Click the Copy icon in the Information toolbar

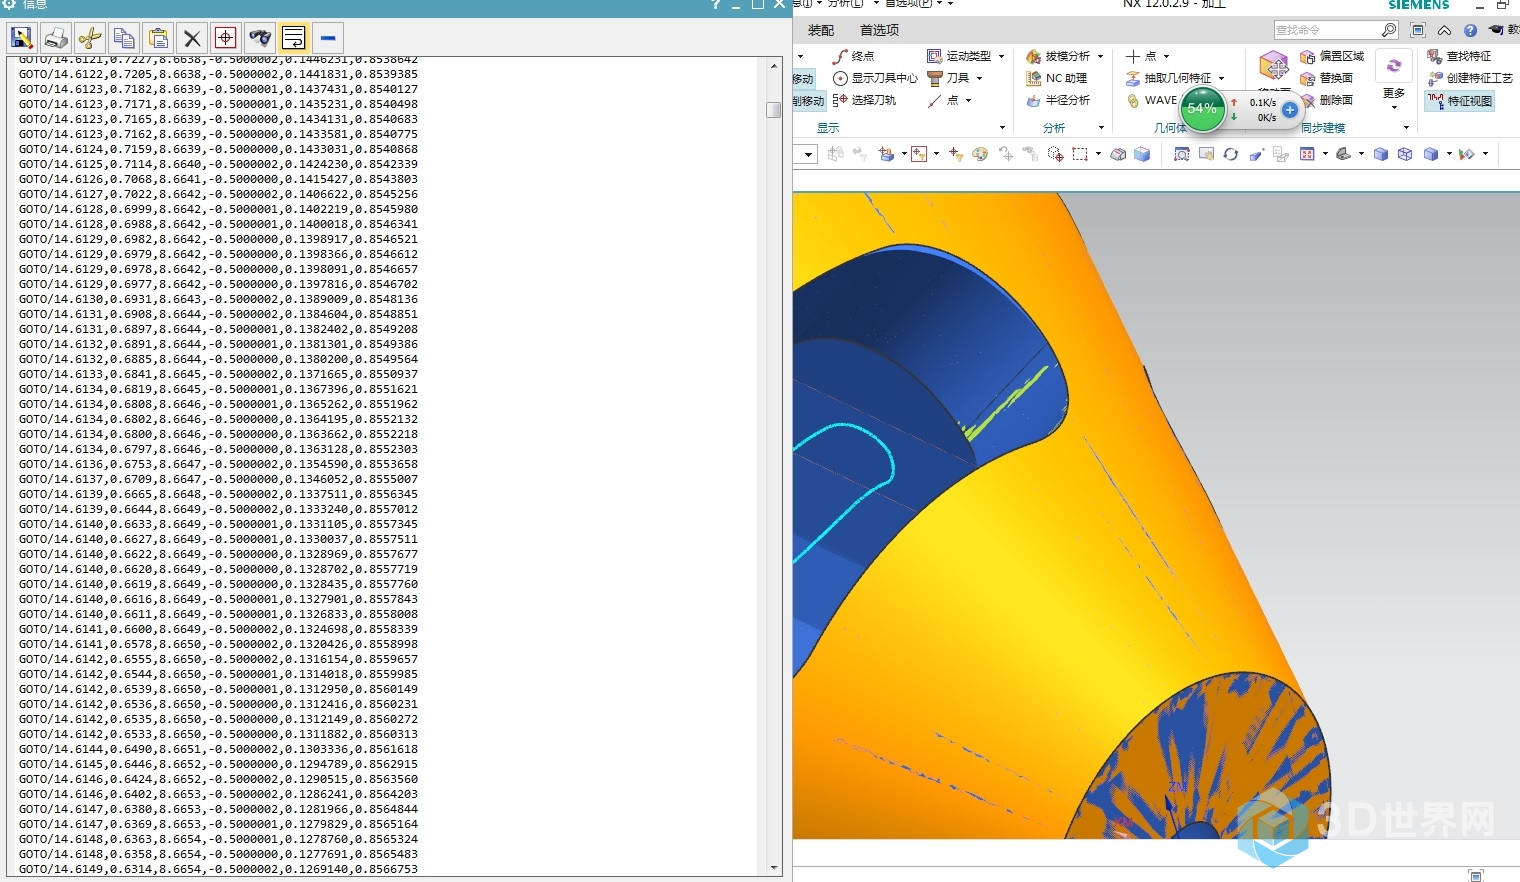click(x=124, y=39)
